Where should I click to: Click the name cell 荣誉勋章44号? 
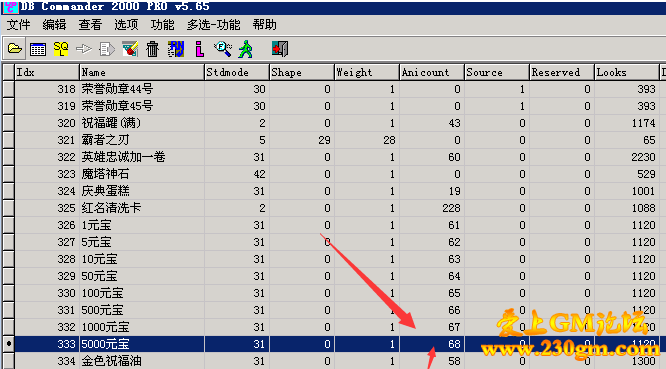pos(142,89)
